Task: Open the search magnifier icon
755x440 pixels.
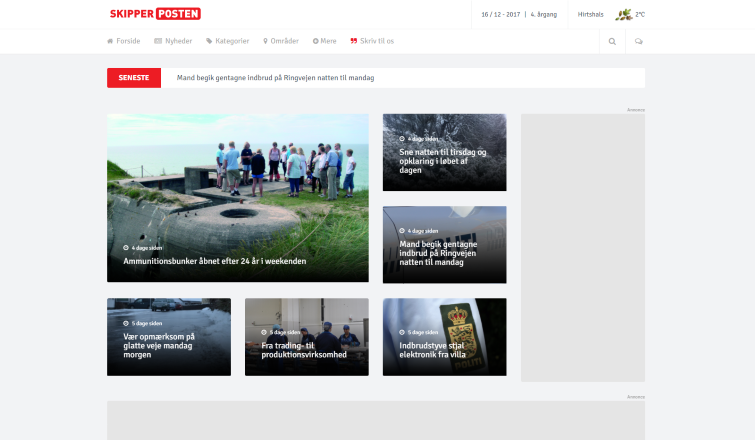Action: coord(612,41)
